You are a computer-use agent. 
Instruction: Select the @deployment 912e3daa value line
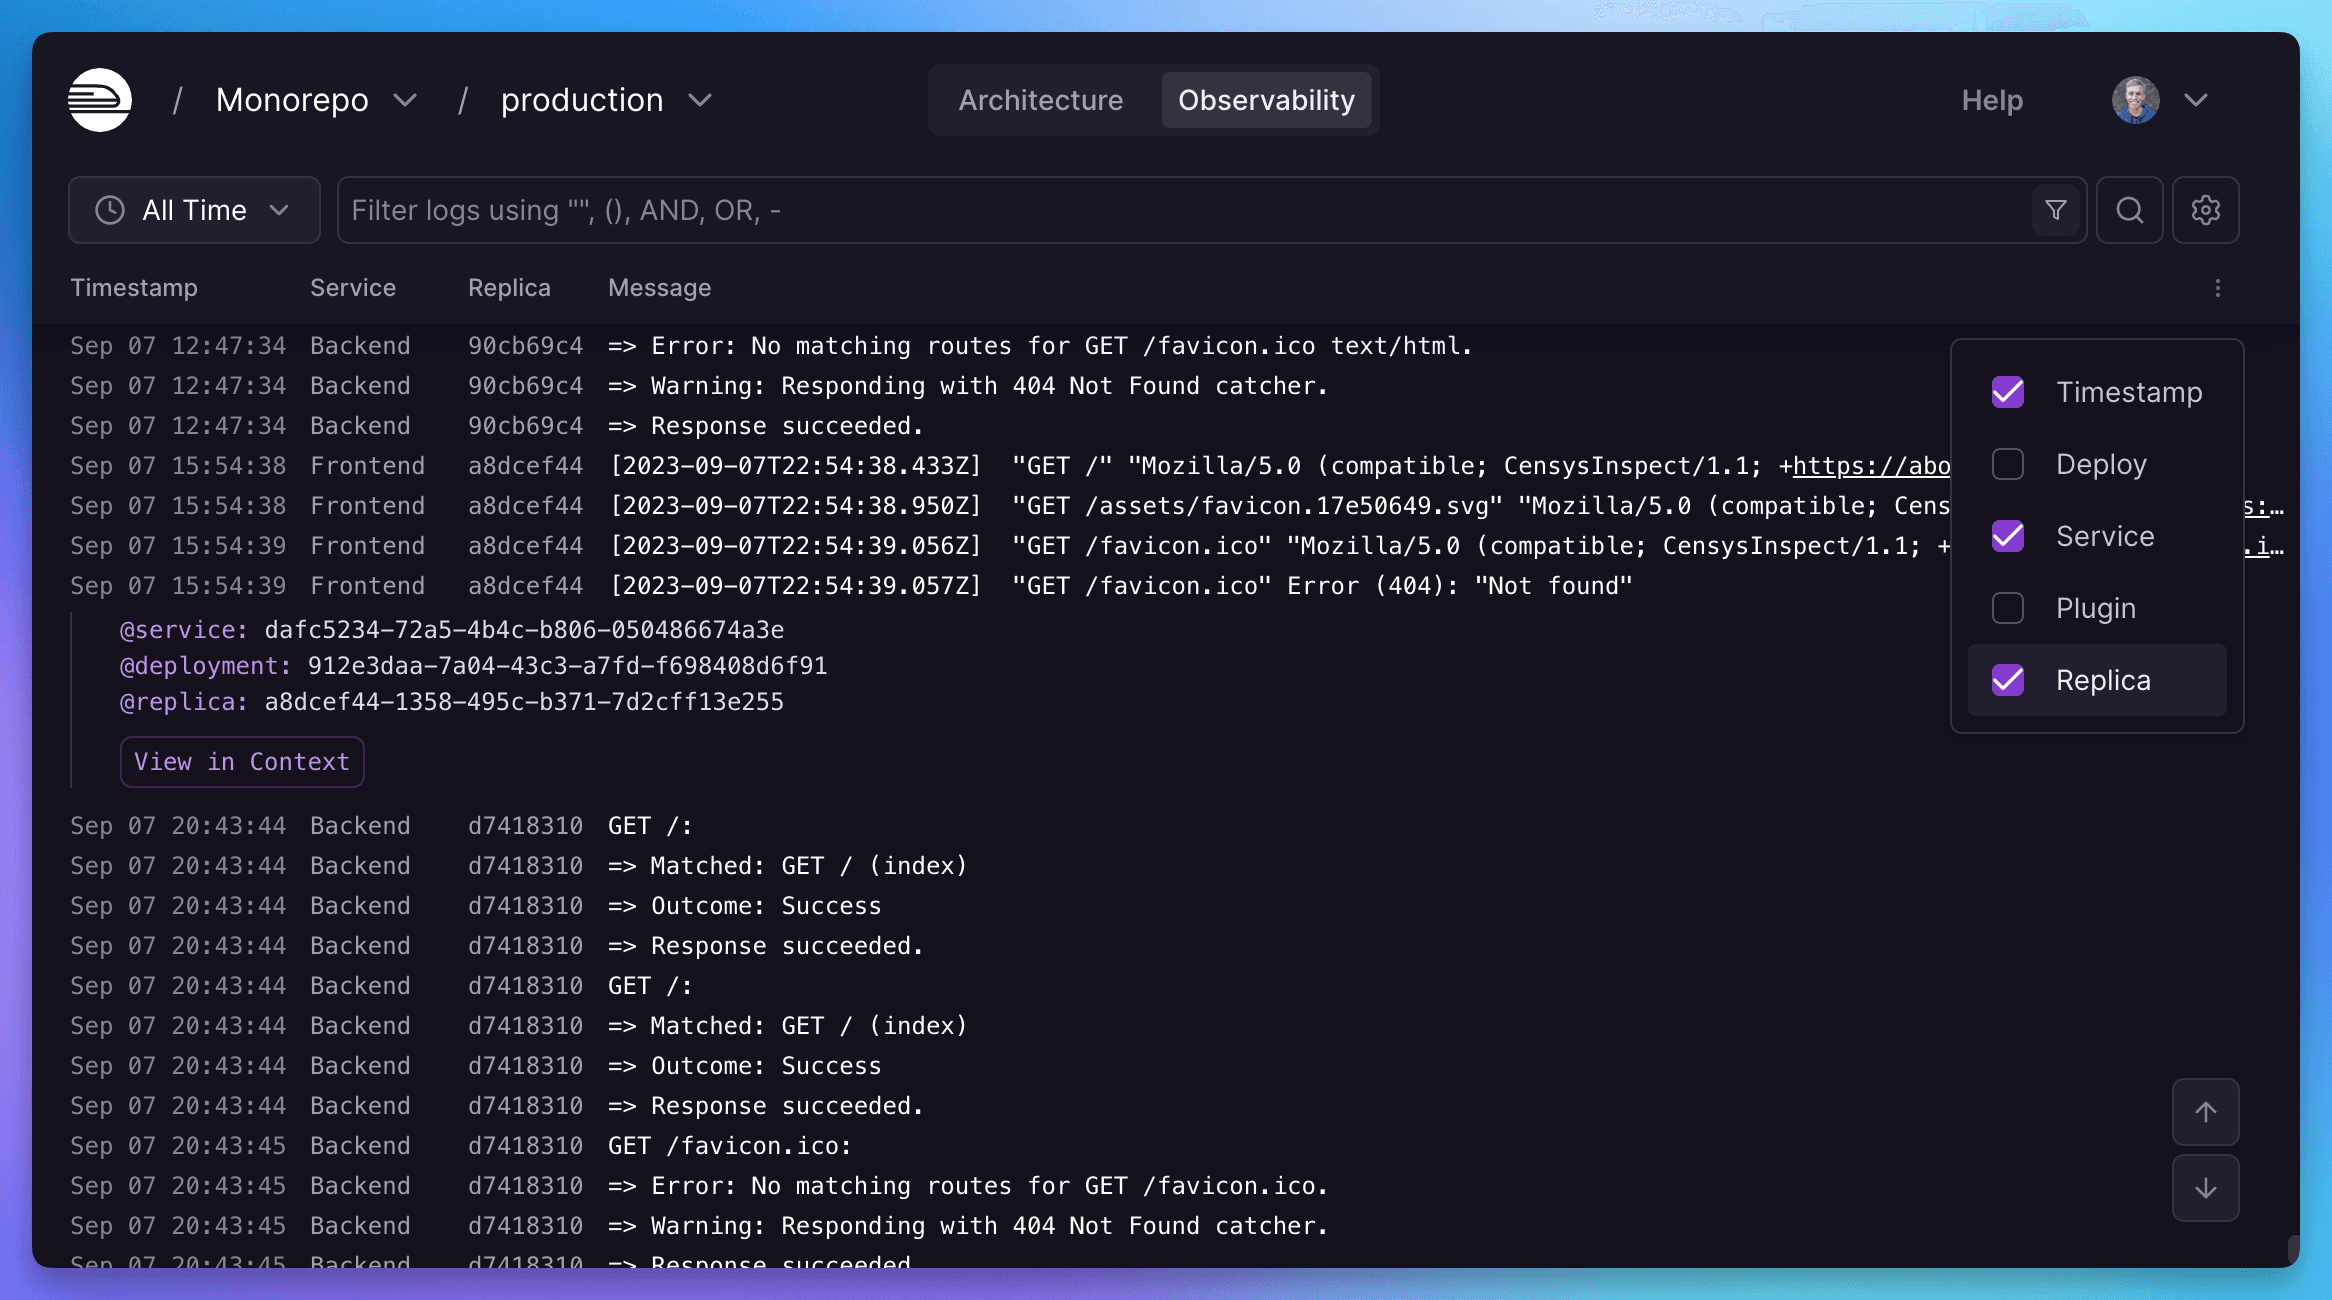474,666
